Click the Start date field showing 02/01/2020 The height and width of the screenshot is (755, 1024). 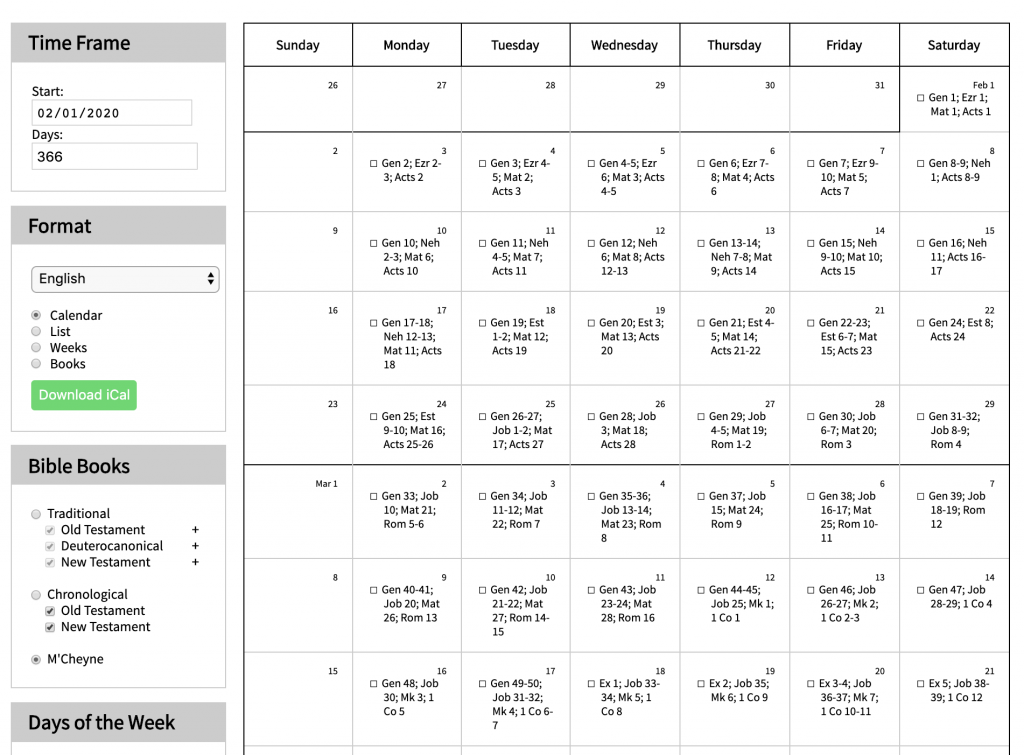[111, 112]
